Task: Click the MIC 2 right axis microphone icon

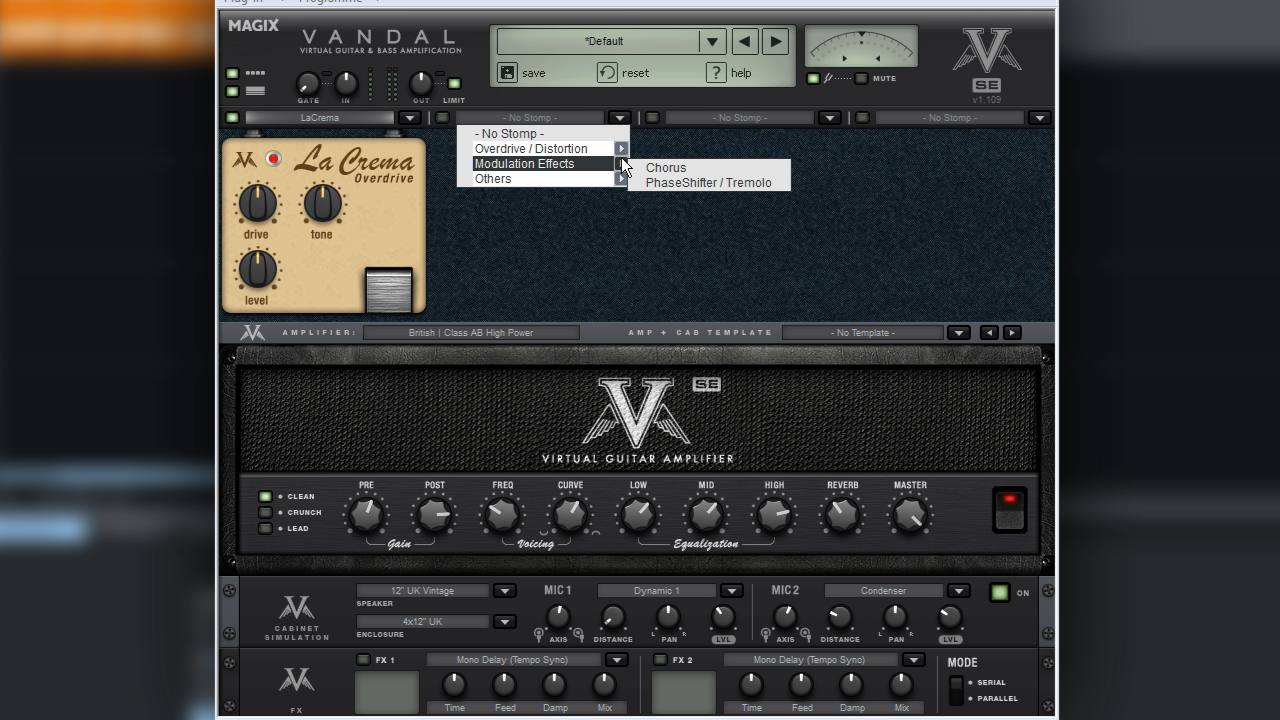Action: pyautogui.click(x=805, y=634)
